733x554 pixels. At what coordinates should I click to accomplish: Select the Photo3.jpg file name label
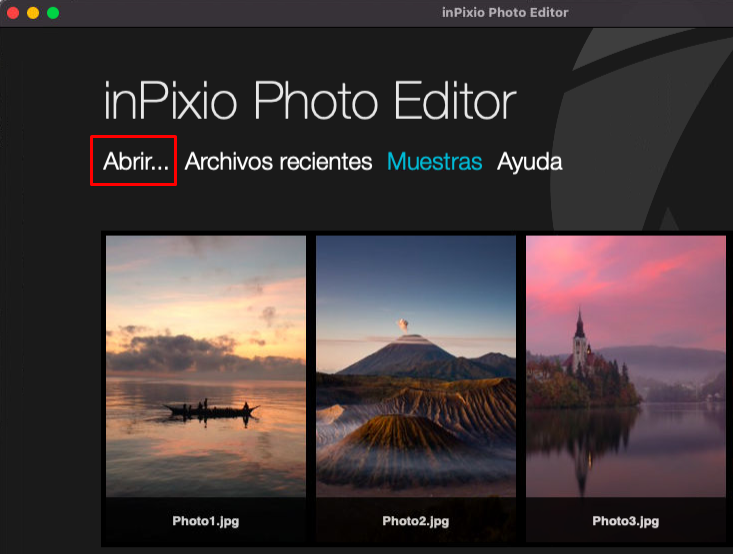click(625, 521)
